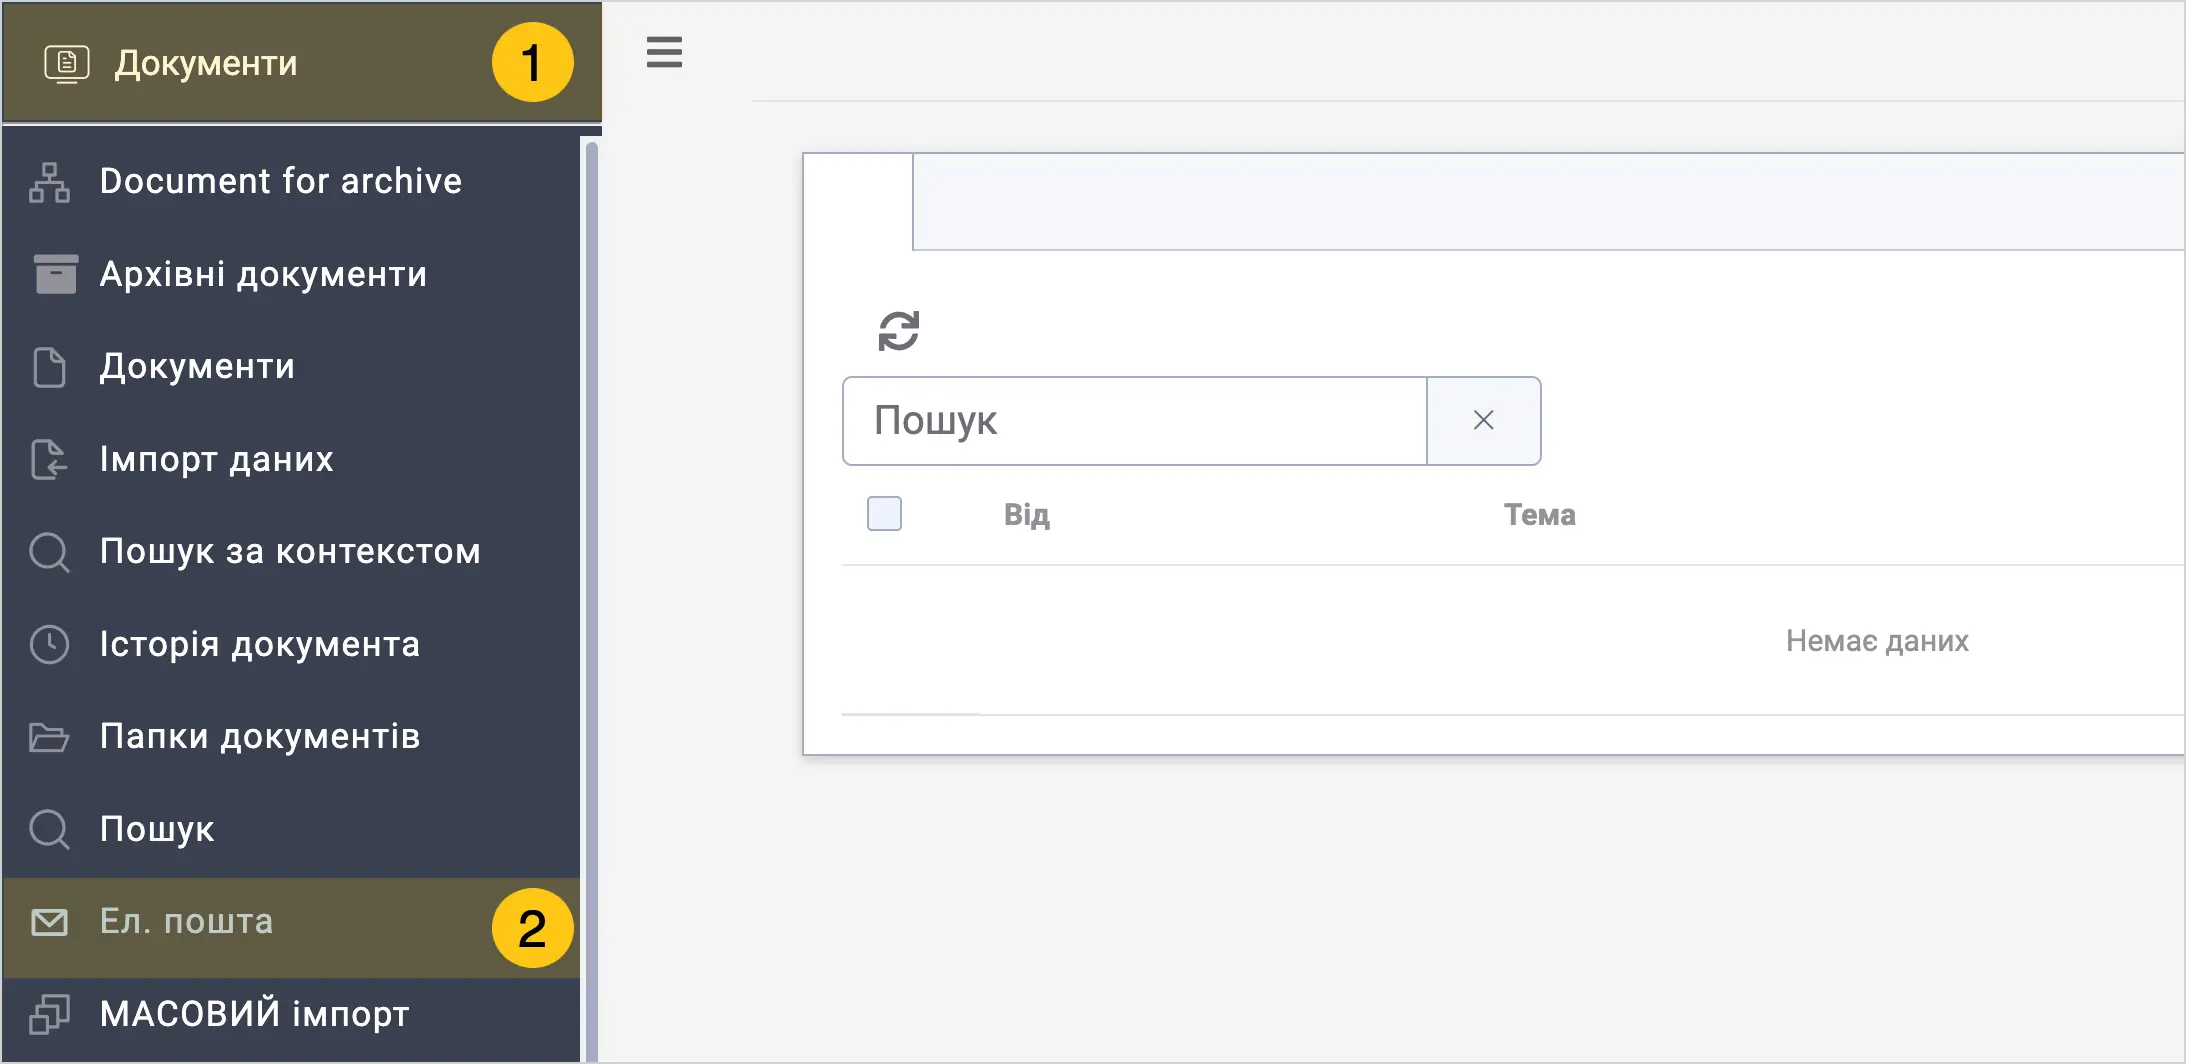The height and width of the screenshot is (1064, 2186).
Task: Click the Імпорт даних file-import icon
Action: coord(49,459)
